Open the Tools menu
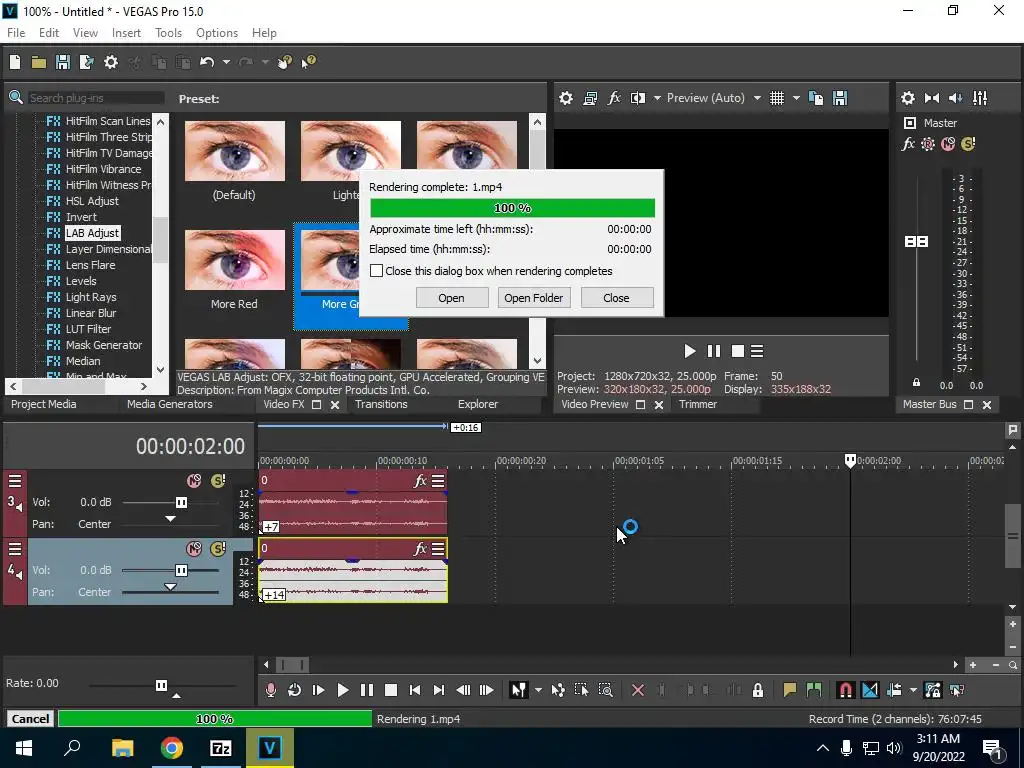Image resolution: width=1024 pixels, height=768 pixels. click(168, 33)
